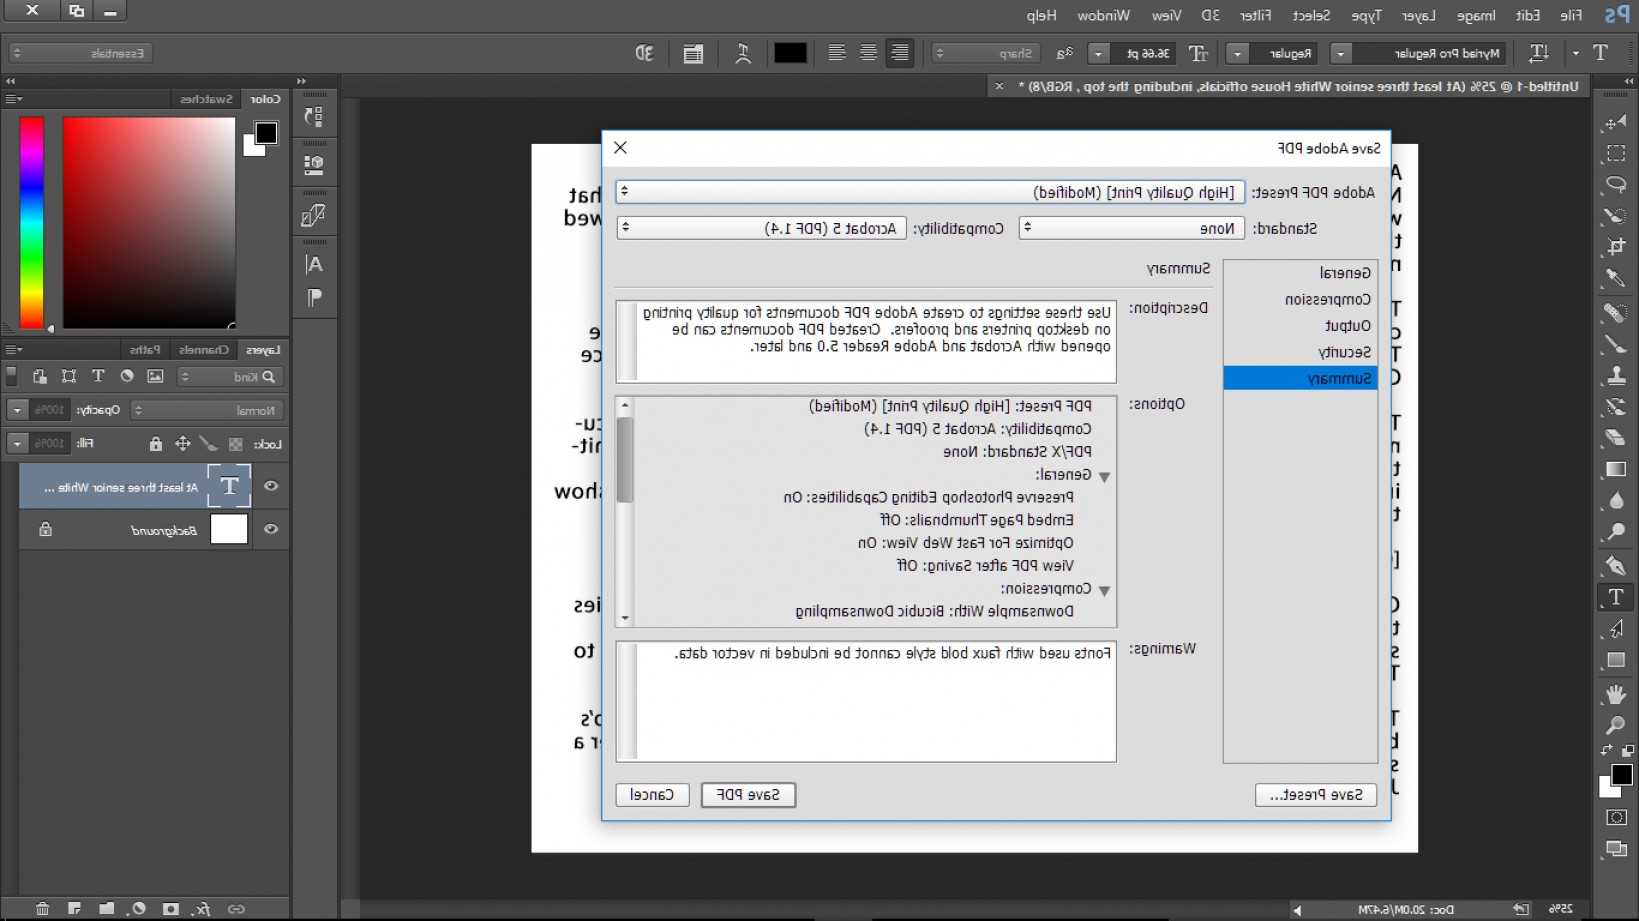Select the Gradient tool
This screenshot has width=1639, height=921.
click(x=1615, y=469)
